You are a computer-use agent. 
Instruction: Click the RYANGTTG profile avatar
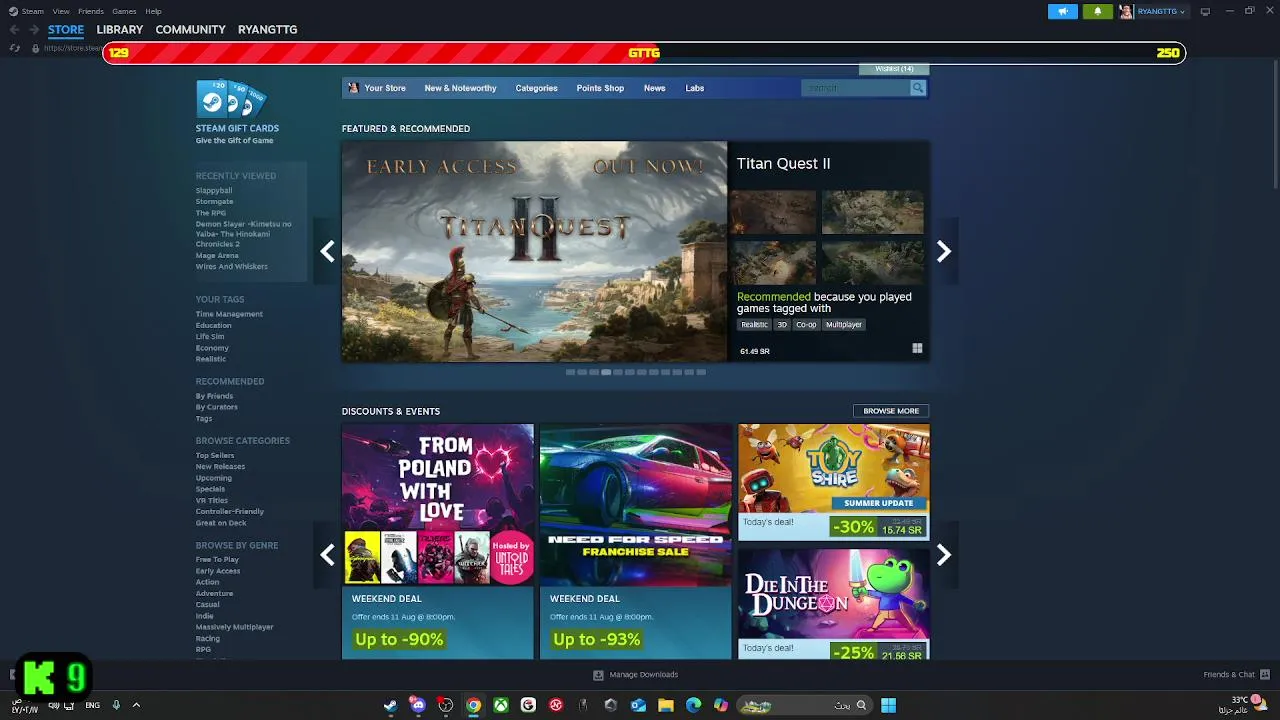(1126, 11)
